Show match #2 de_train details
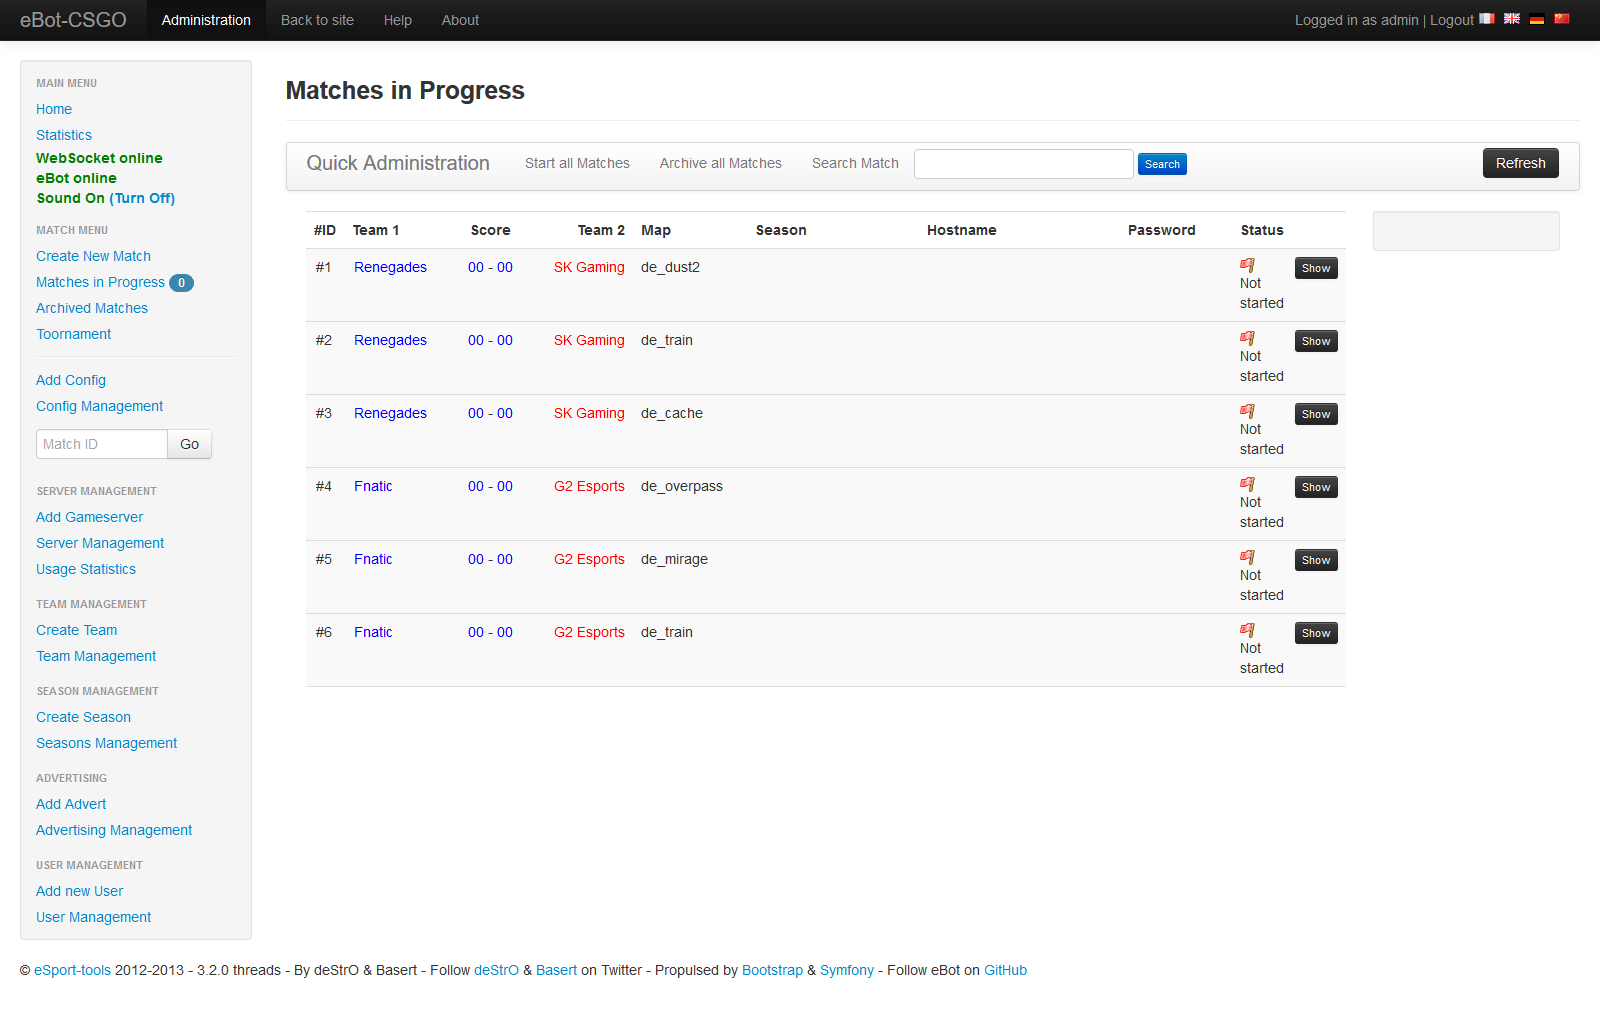Viewport: 1600px width, 1030px height. [1316, 341]
